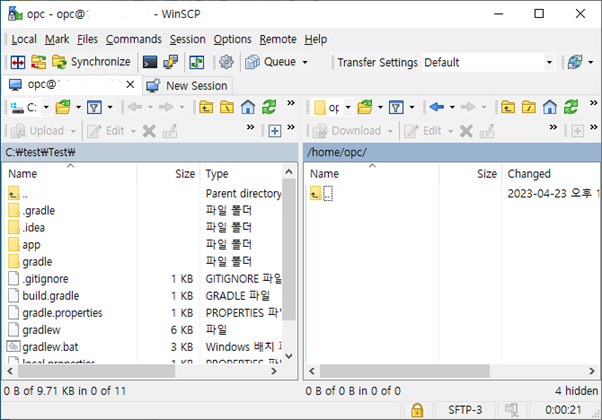
Task: Open Preferences gear icon
Action: [226, 62]
